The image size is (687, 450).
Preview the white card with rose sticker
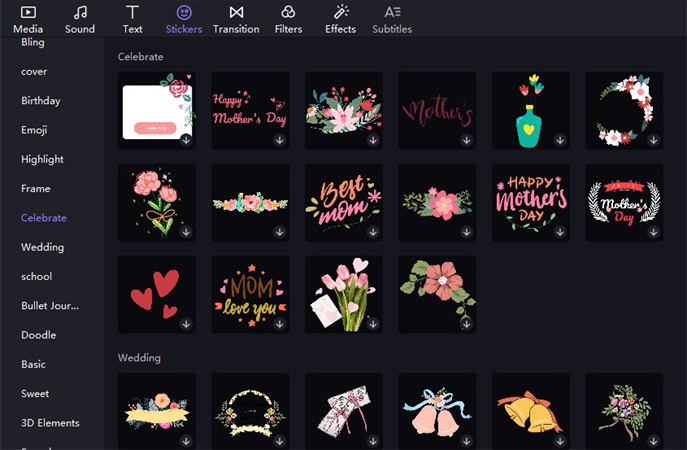[157, 110]
